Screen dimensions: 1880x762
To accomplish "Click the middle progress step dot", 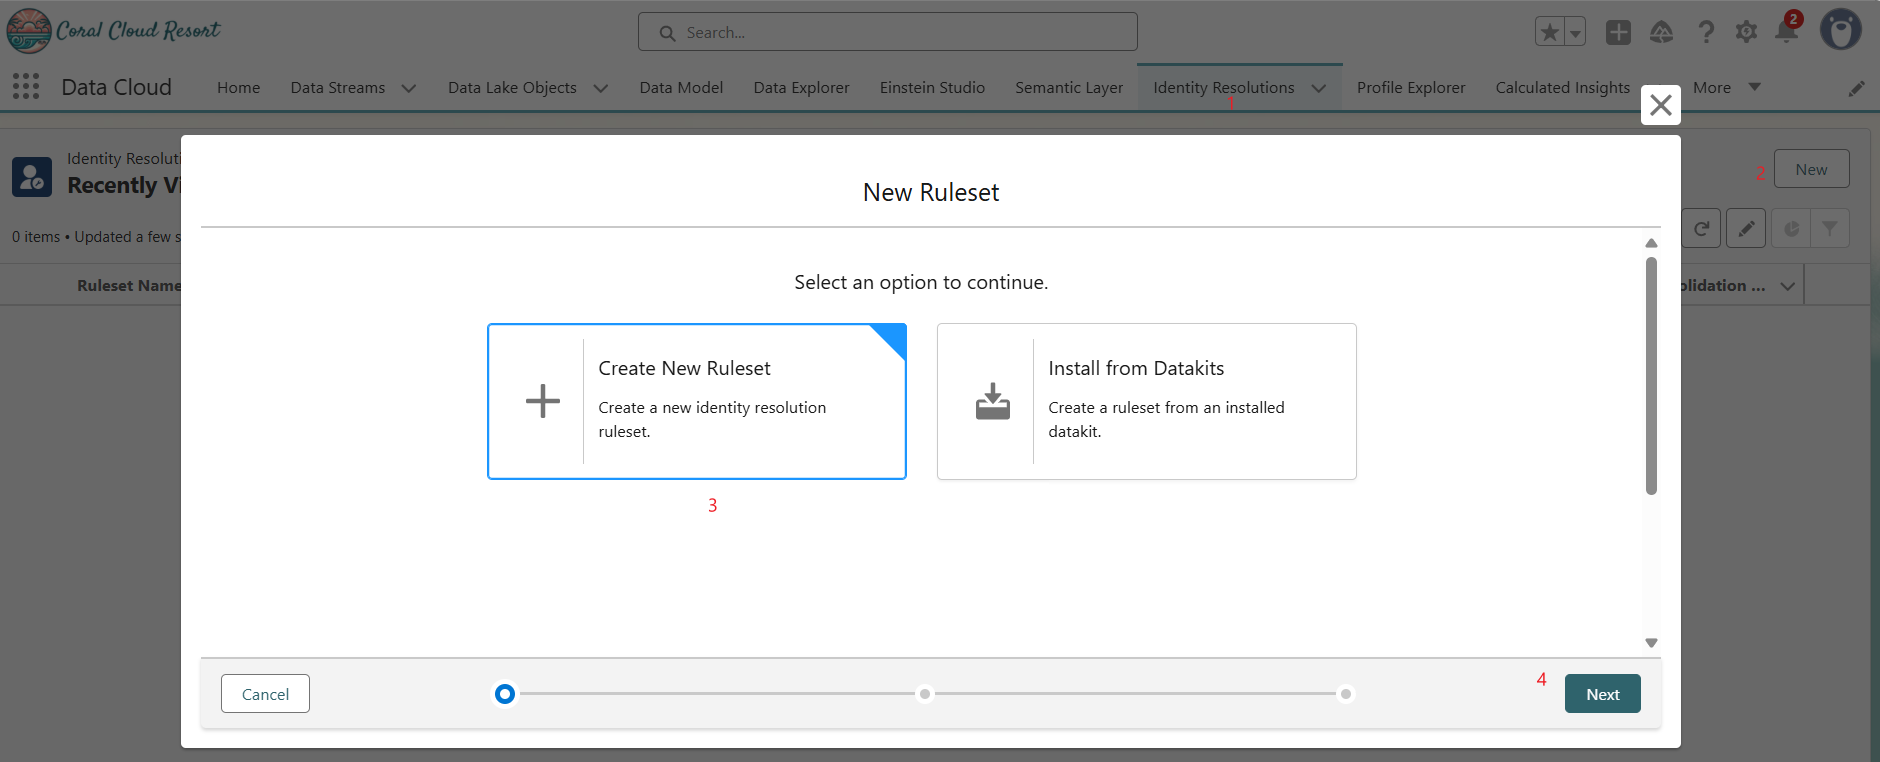I will (x=925, y=694).
